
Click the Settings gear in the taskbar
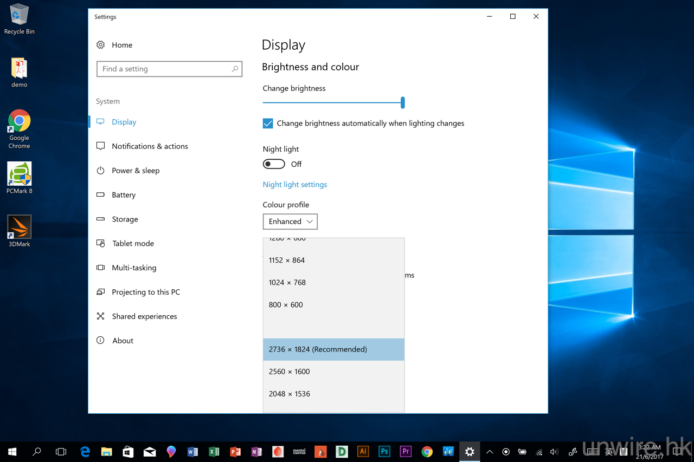469,452
